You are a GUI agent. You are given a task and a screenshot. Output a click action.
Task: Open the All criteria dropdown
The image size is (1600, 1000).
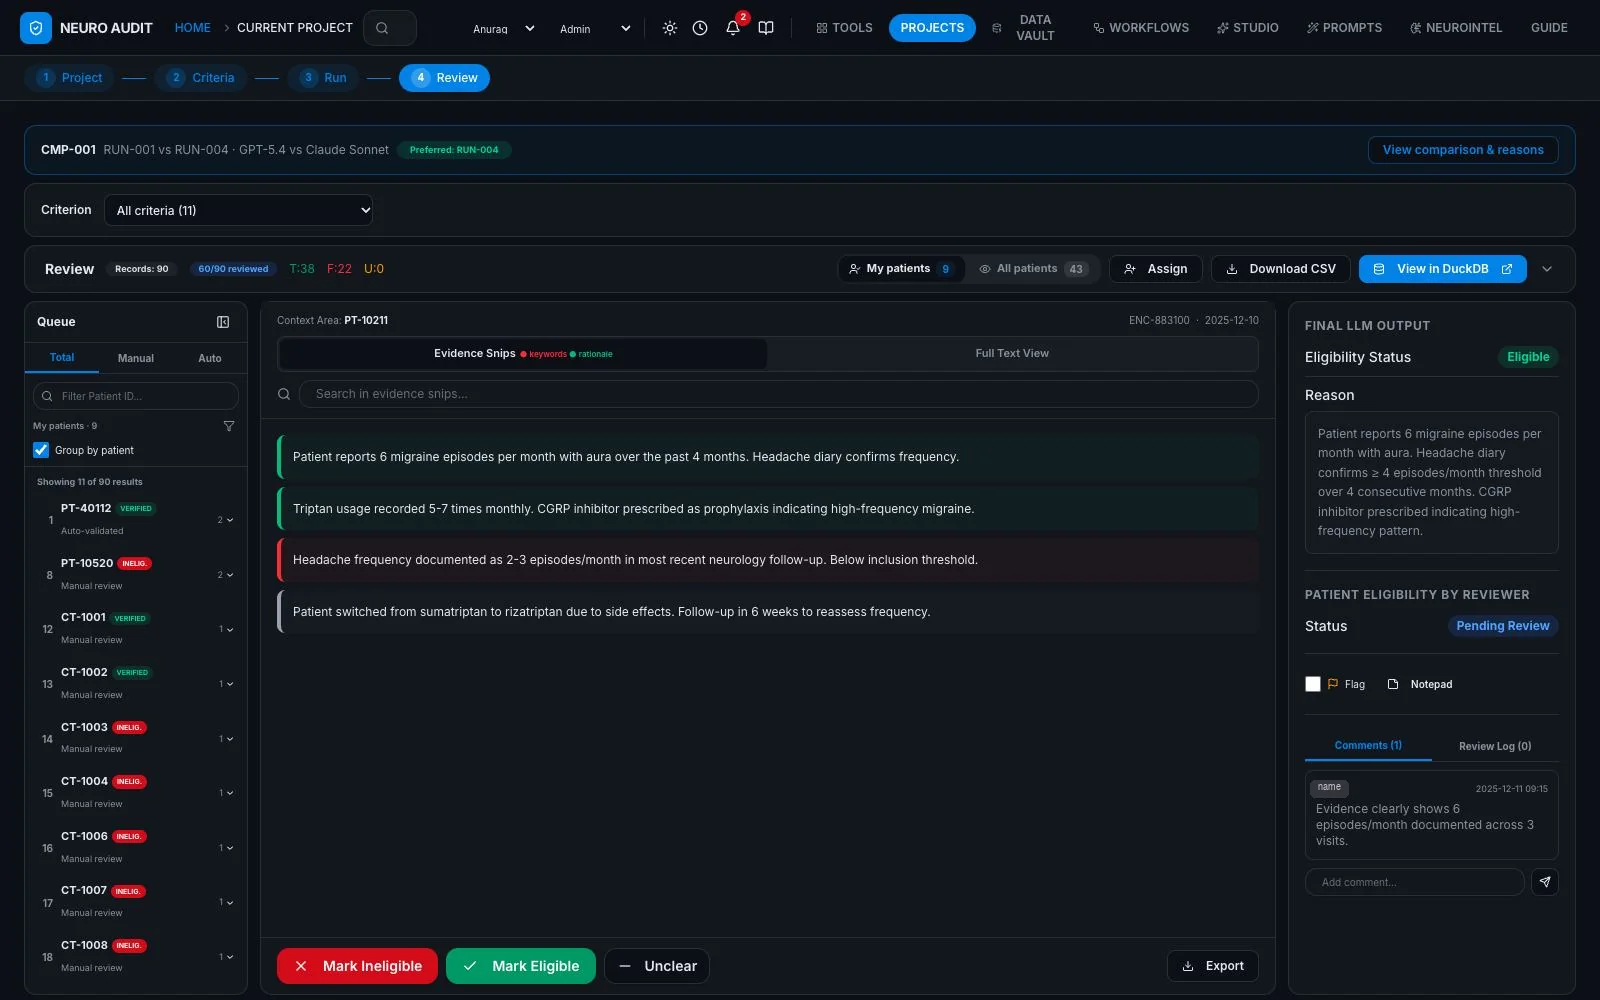pos(239,210)
